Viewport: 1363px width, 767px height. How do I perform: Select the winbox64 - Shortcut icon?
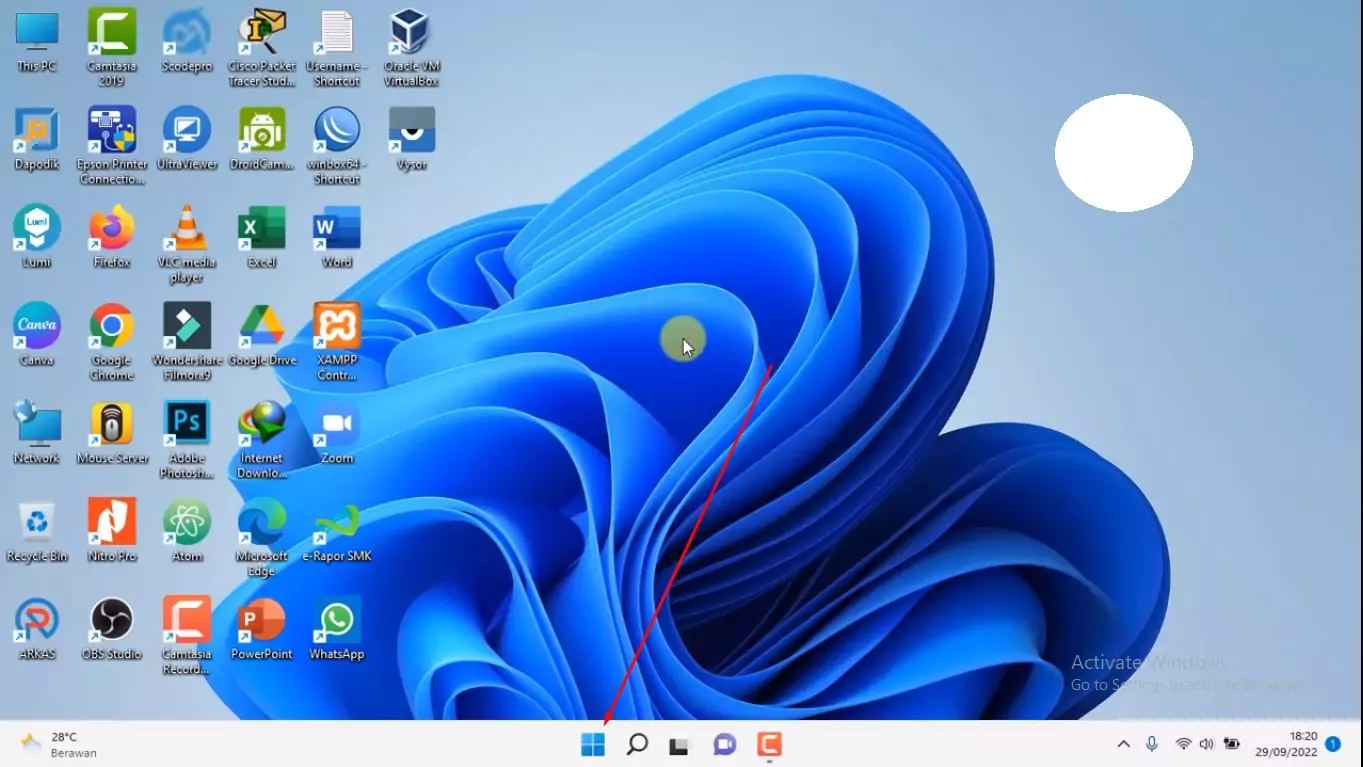click(337, 145)
